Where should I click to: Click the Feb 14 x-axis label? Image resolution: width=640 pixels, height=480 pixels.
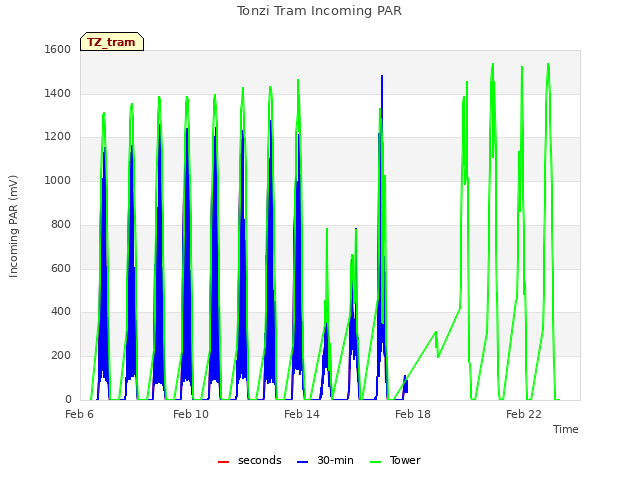point(302,414)
